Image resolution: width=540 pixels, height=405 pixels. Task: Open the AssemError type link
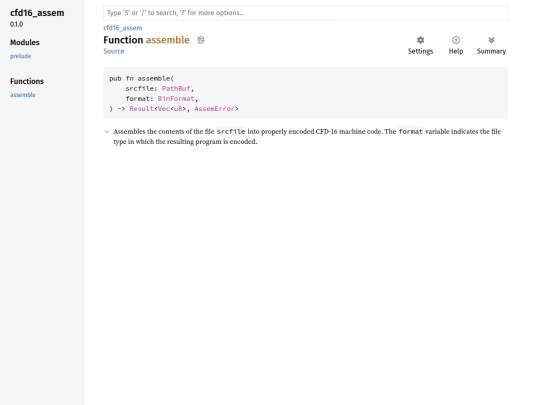pos(214,108)
